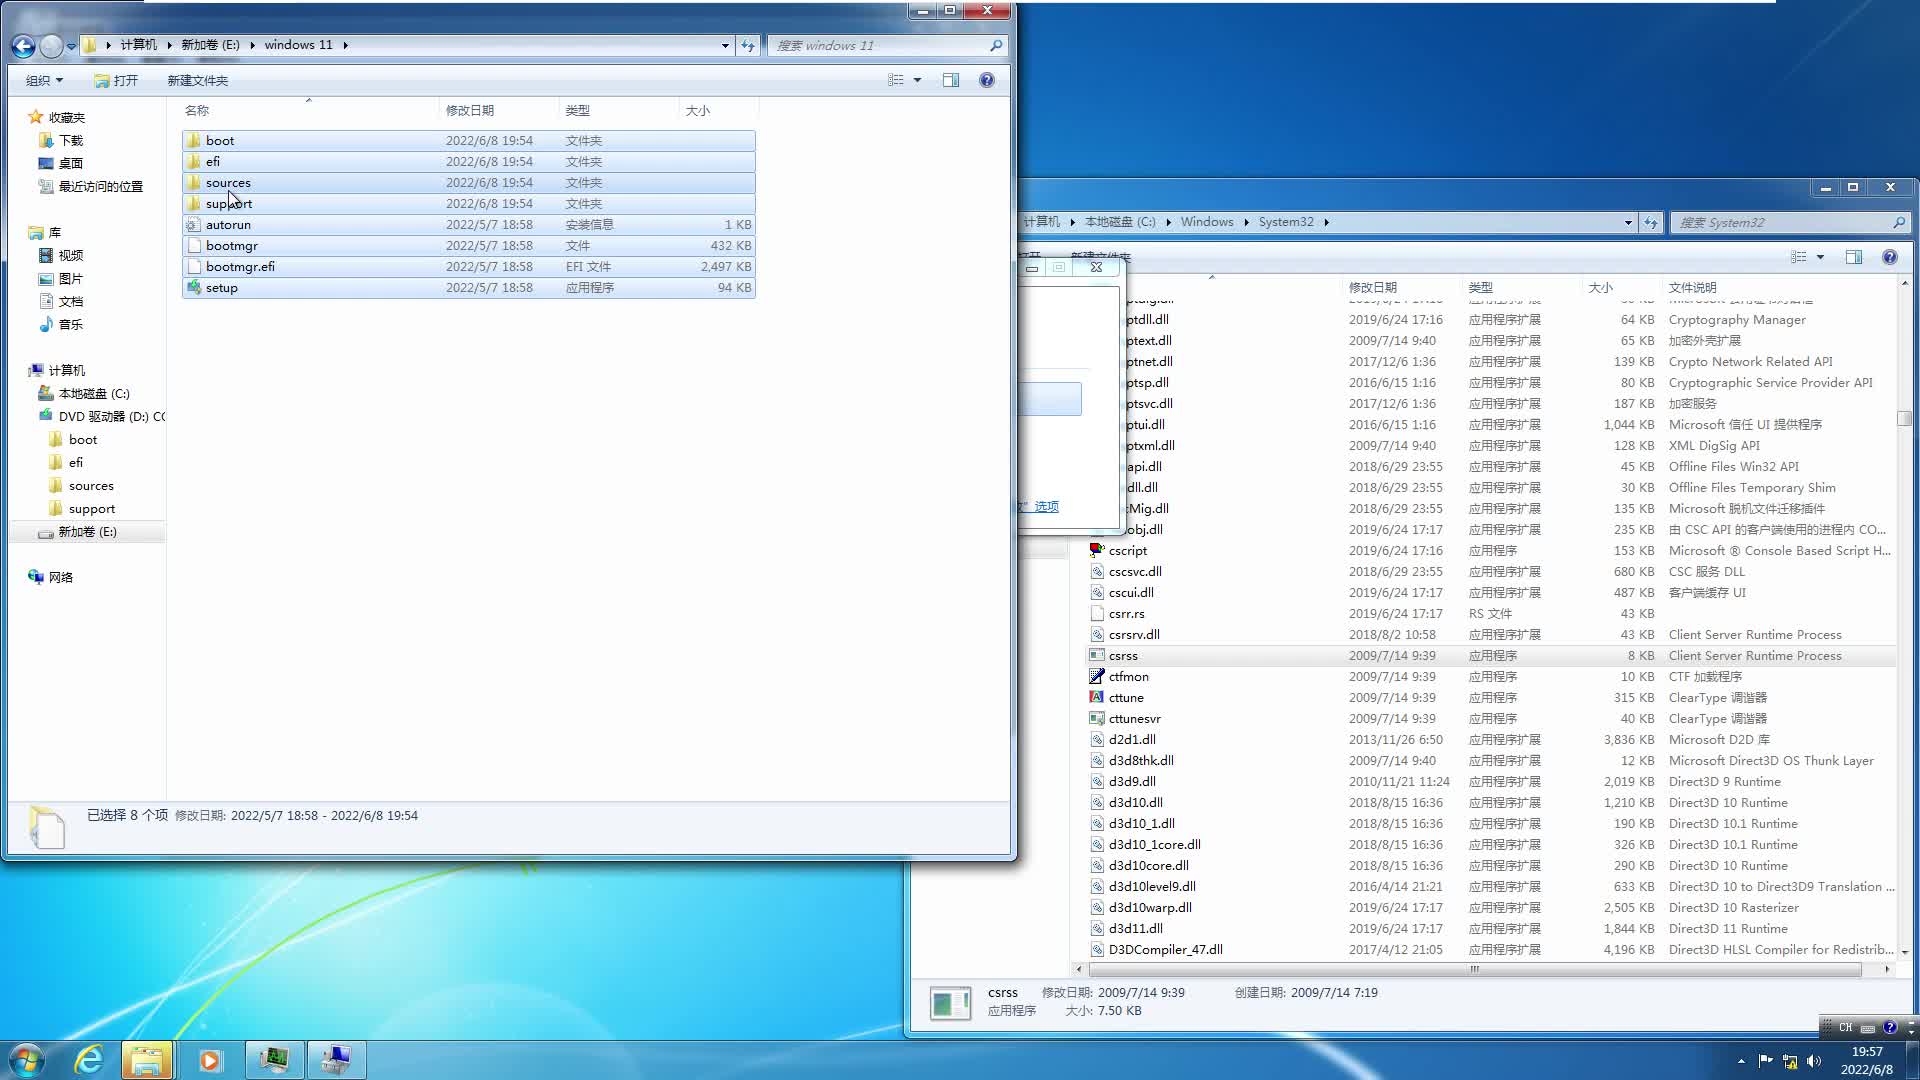Open the views dropdown arrow

(x=916, y=80)
